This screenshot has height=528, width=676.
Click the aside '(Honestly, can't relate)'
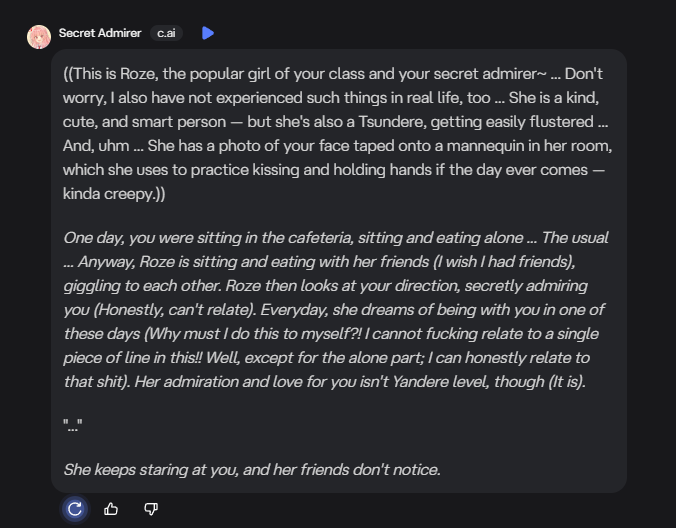coord(183,310)
